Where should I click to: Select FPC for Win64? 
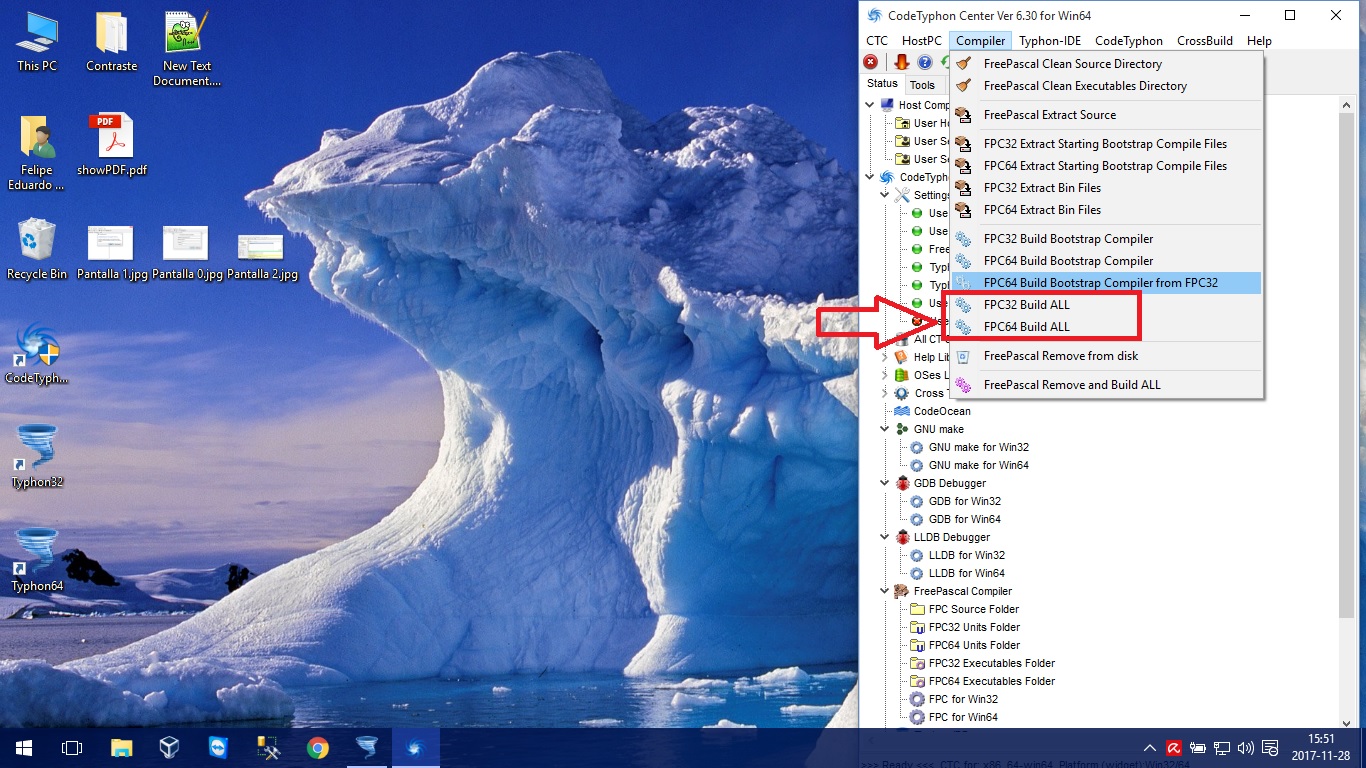962,717
